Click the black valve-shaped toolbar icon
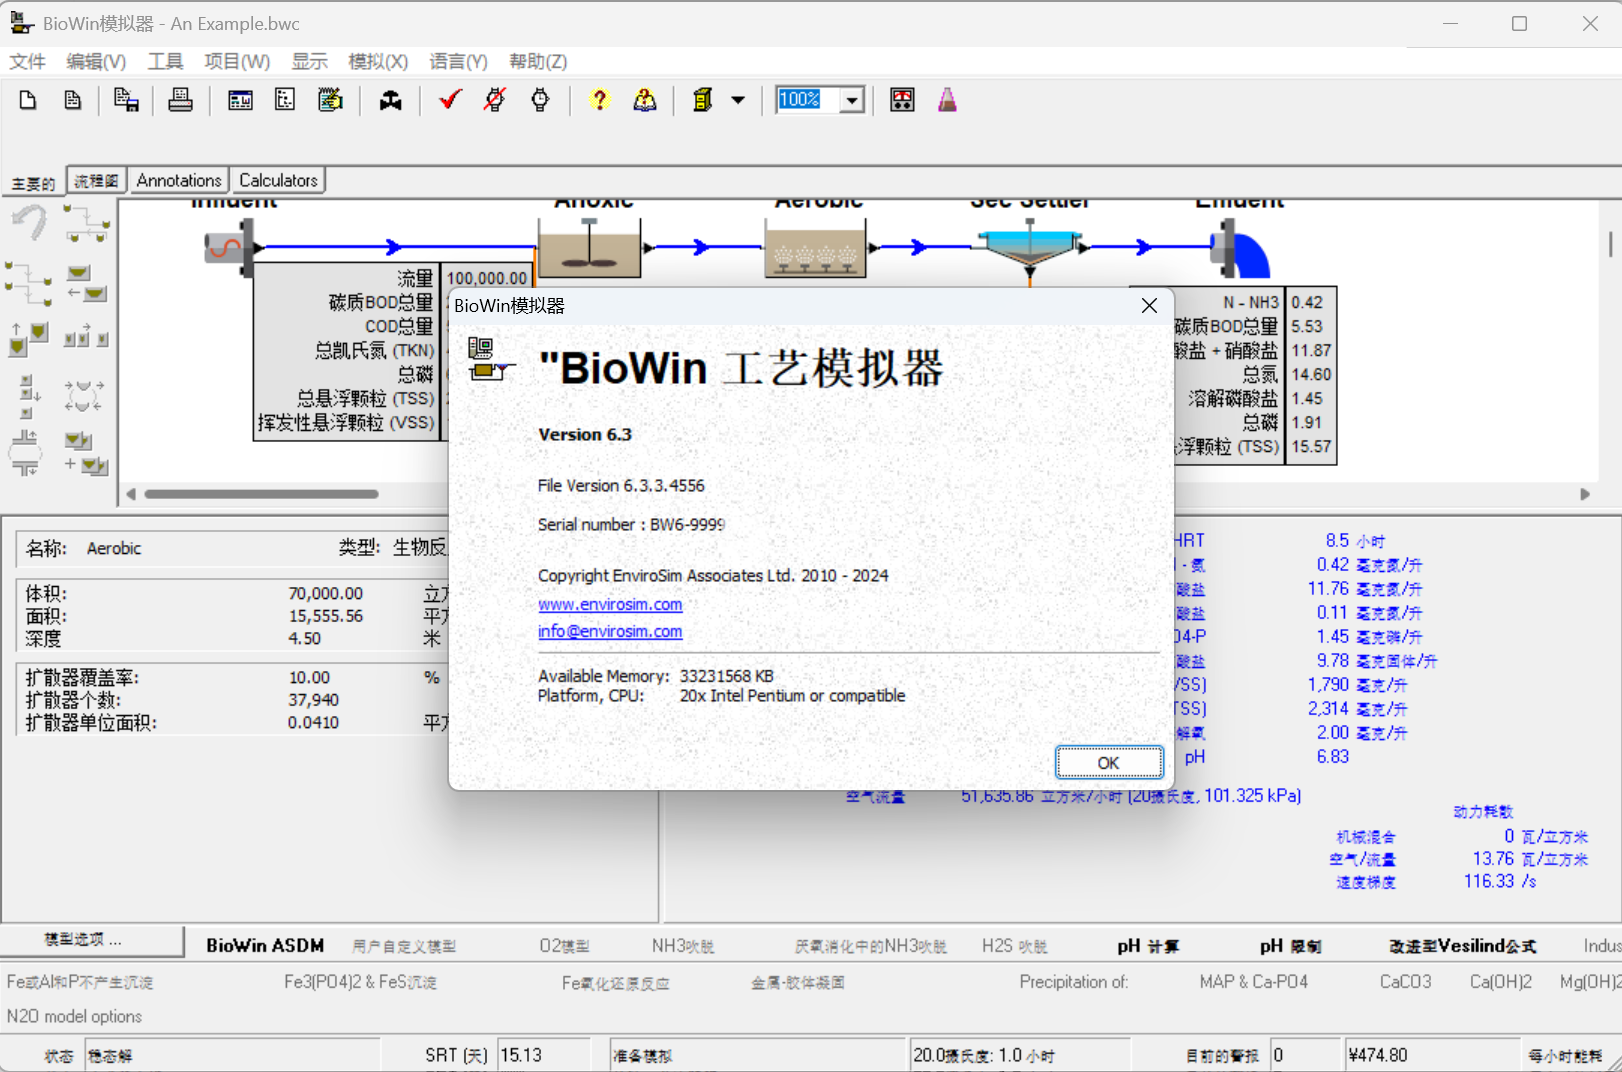Screen dimensions: 1622x1072 coord(390,100)
